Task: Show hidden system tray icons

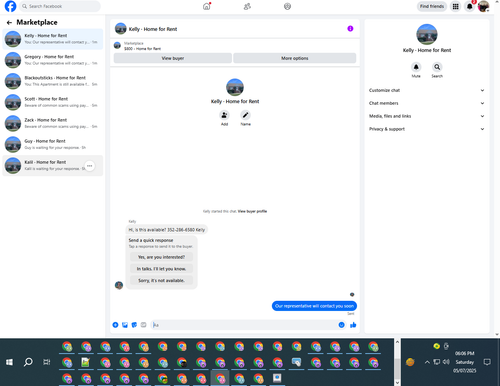Action: pos(427,362)
